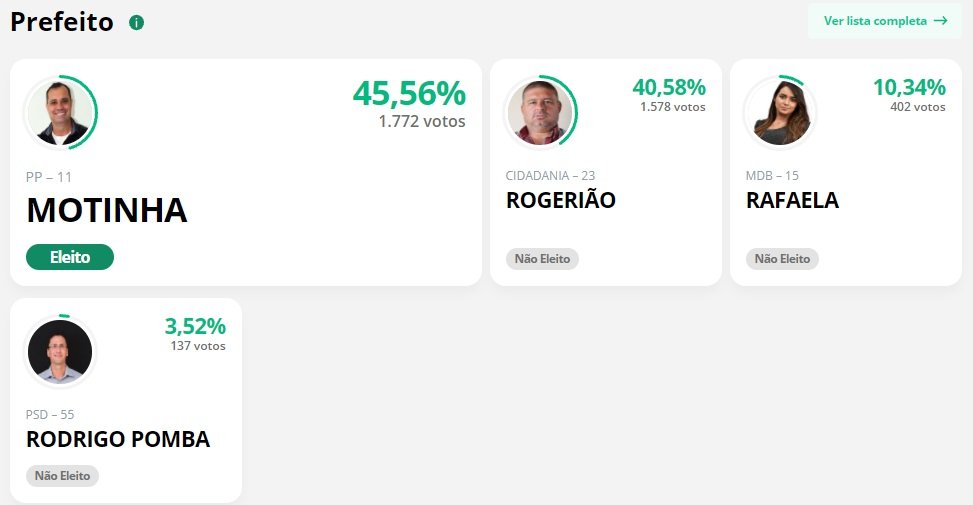Click the Motinha candidate photo
This screenshot has width=973, height=505.
click(x=60, y=111)
